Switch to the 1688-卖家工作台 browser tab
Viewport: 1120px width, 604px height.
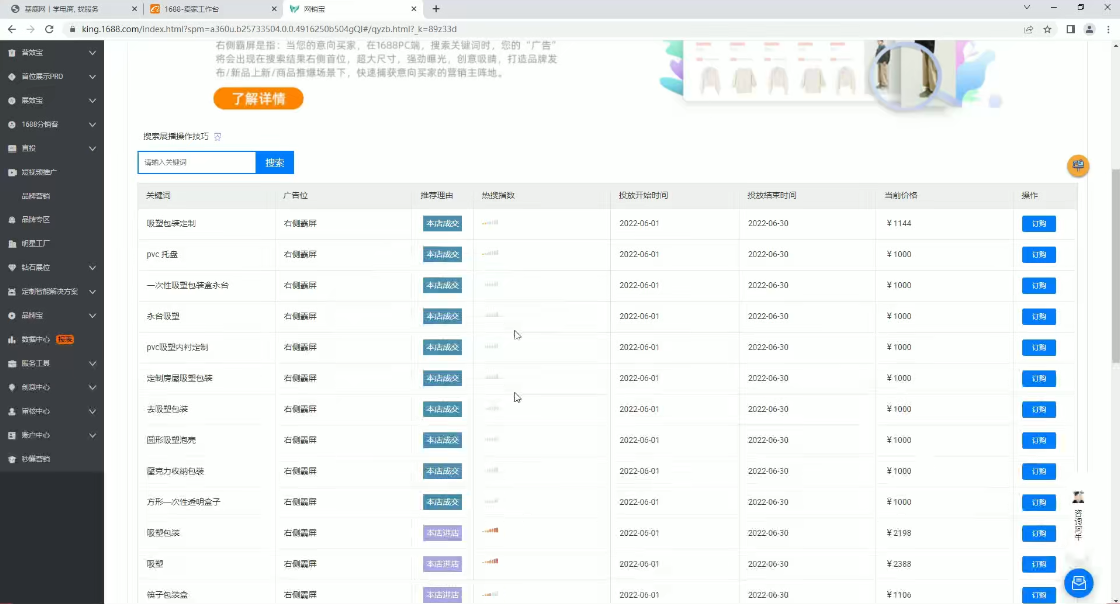click(210, 9)
